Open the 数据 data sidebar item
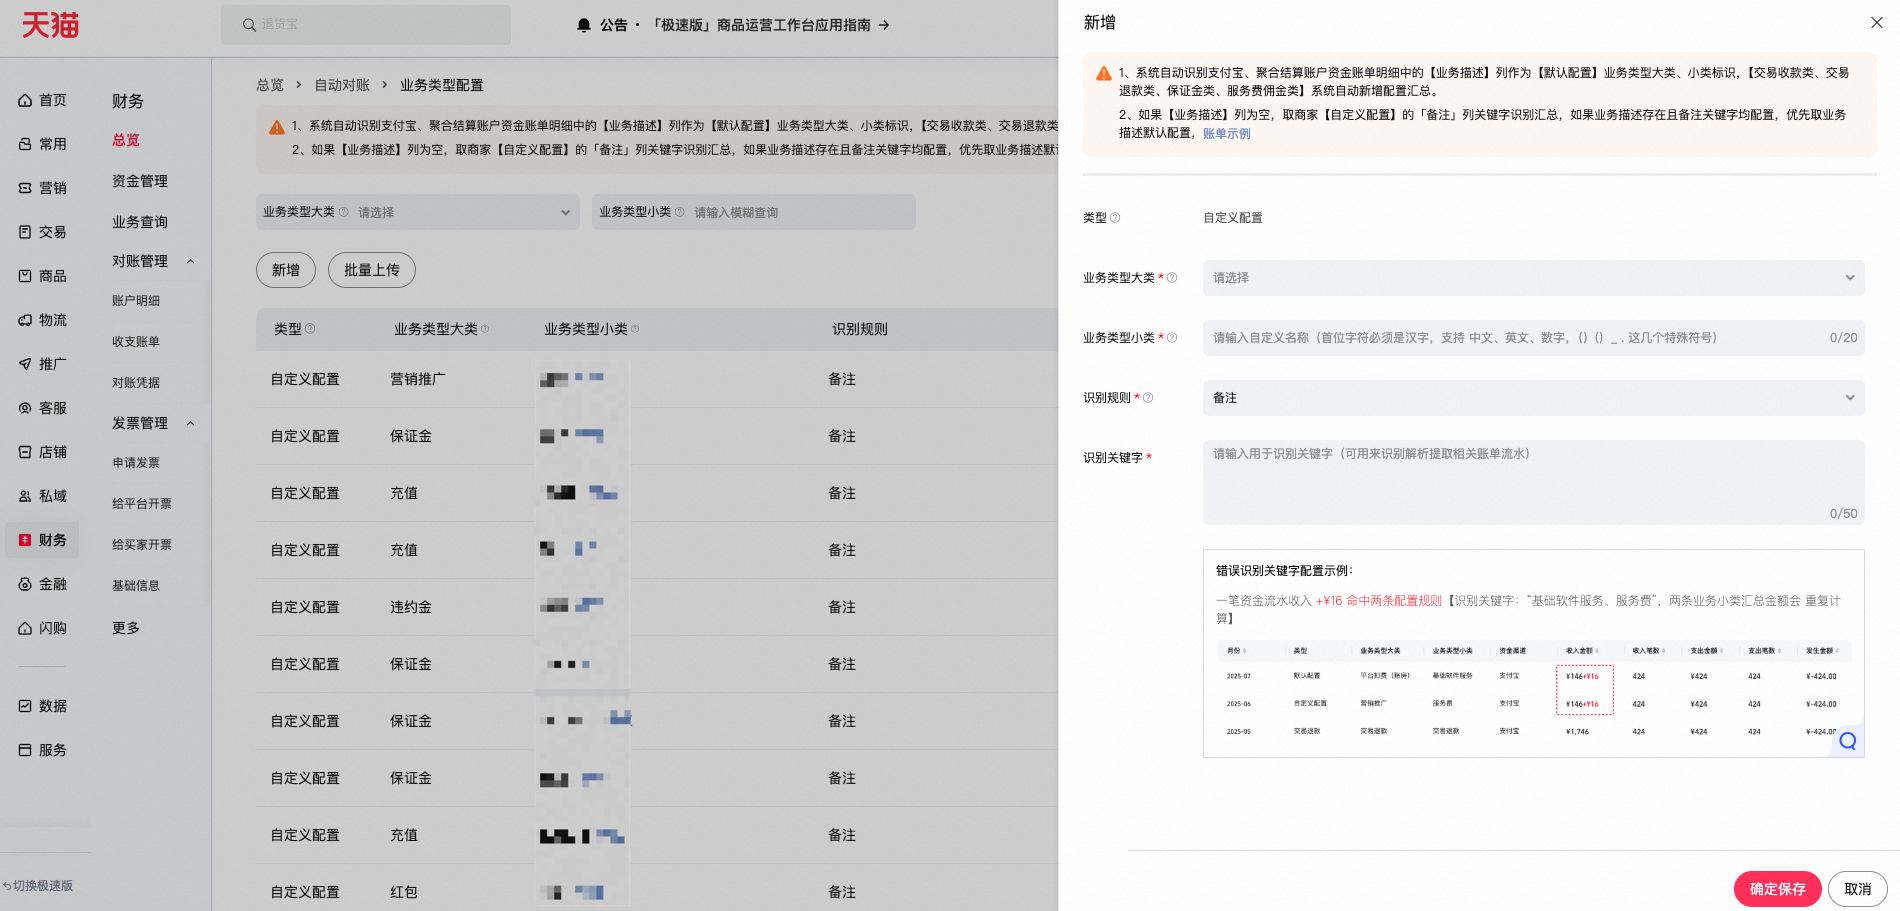The width and height of the screenshot is (1900, 911). 43,706
